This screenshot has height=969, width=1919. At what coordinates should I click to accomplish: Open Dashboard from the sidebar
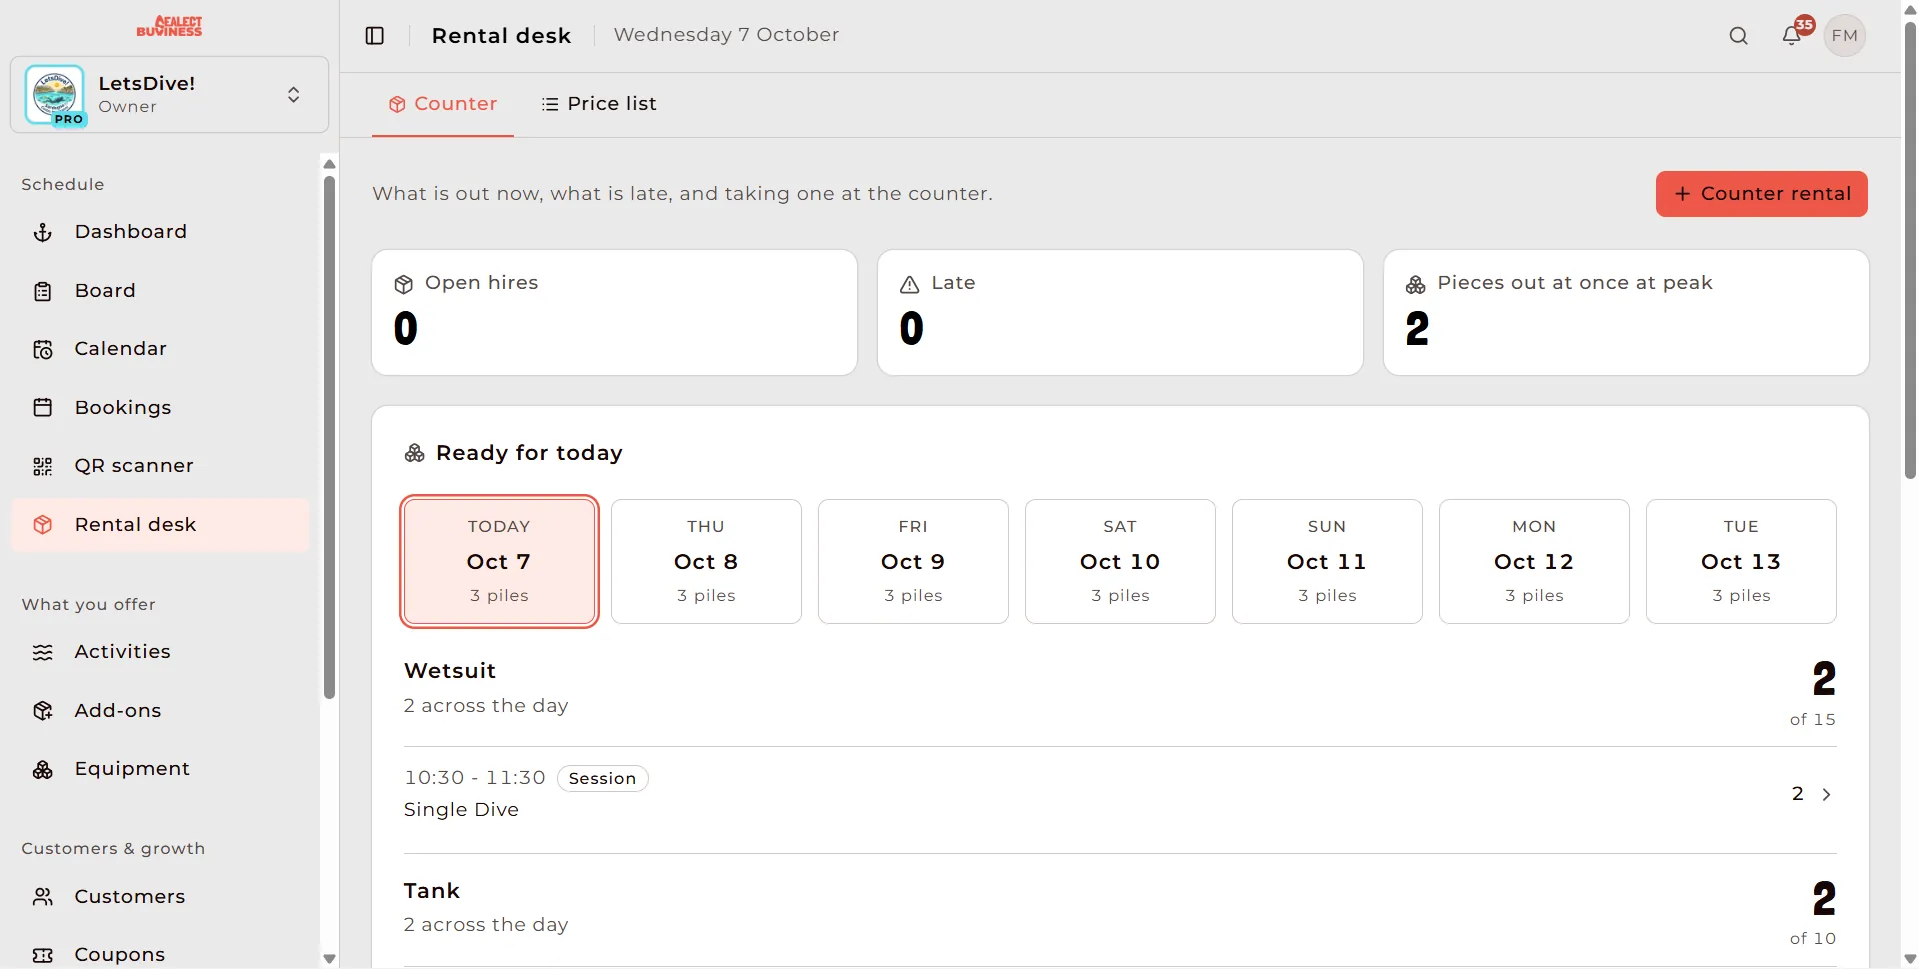click(160, 232)
